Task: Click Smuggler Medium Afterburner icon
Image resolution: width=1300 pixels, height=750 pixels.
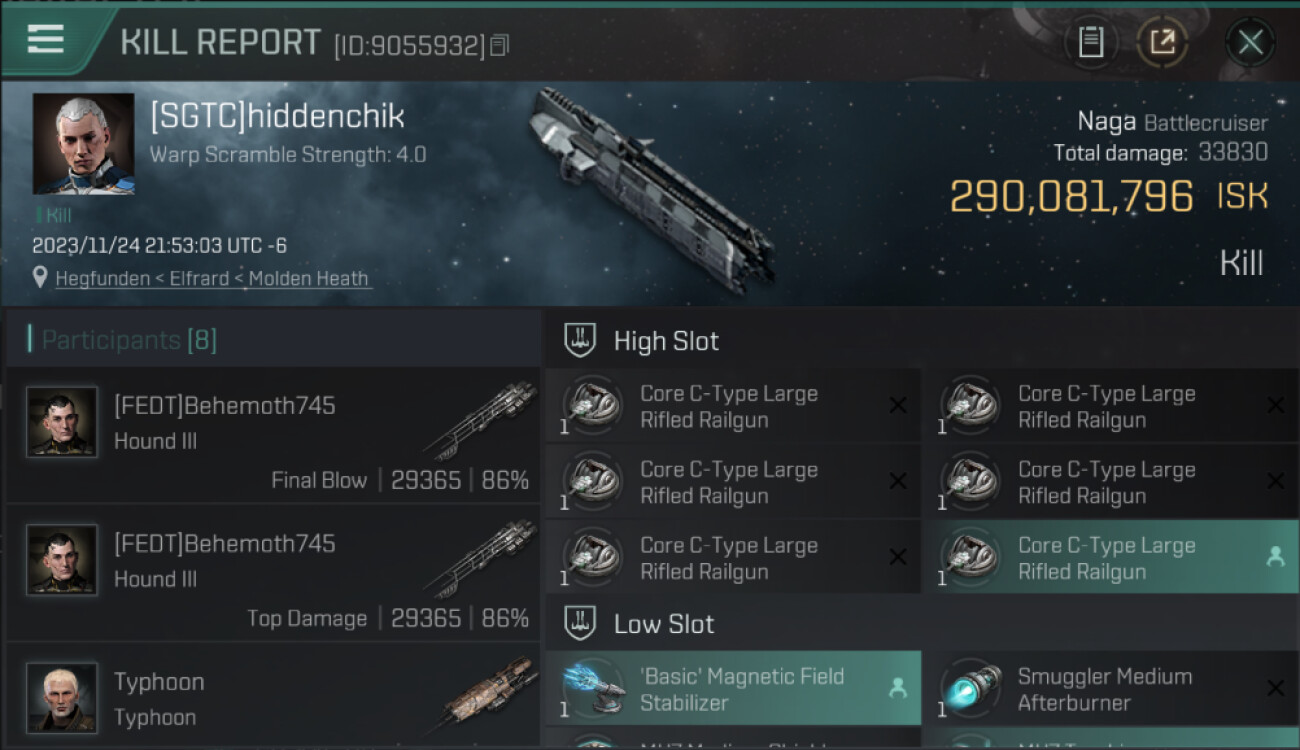Action: pos(971,688)
